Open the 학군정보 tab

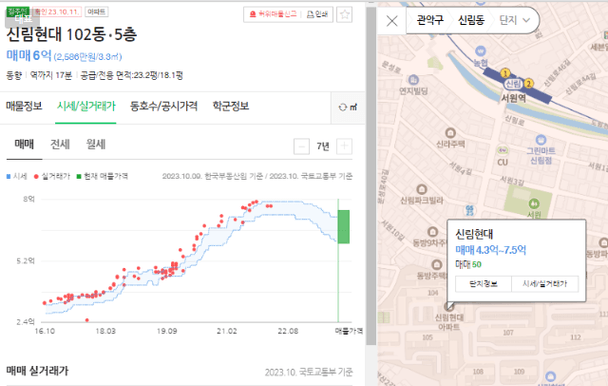coord(231,106)
